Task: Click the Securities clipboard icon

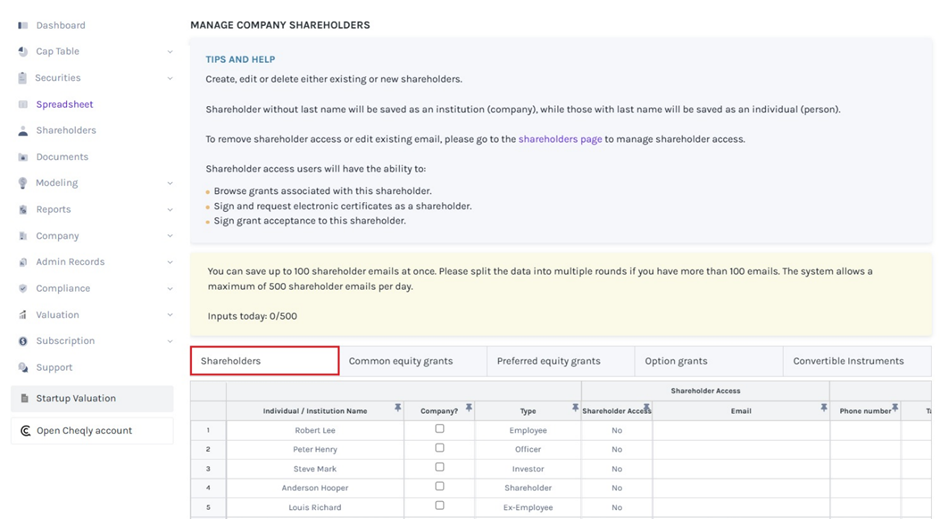Action: (x=23, y=78)
